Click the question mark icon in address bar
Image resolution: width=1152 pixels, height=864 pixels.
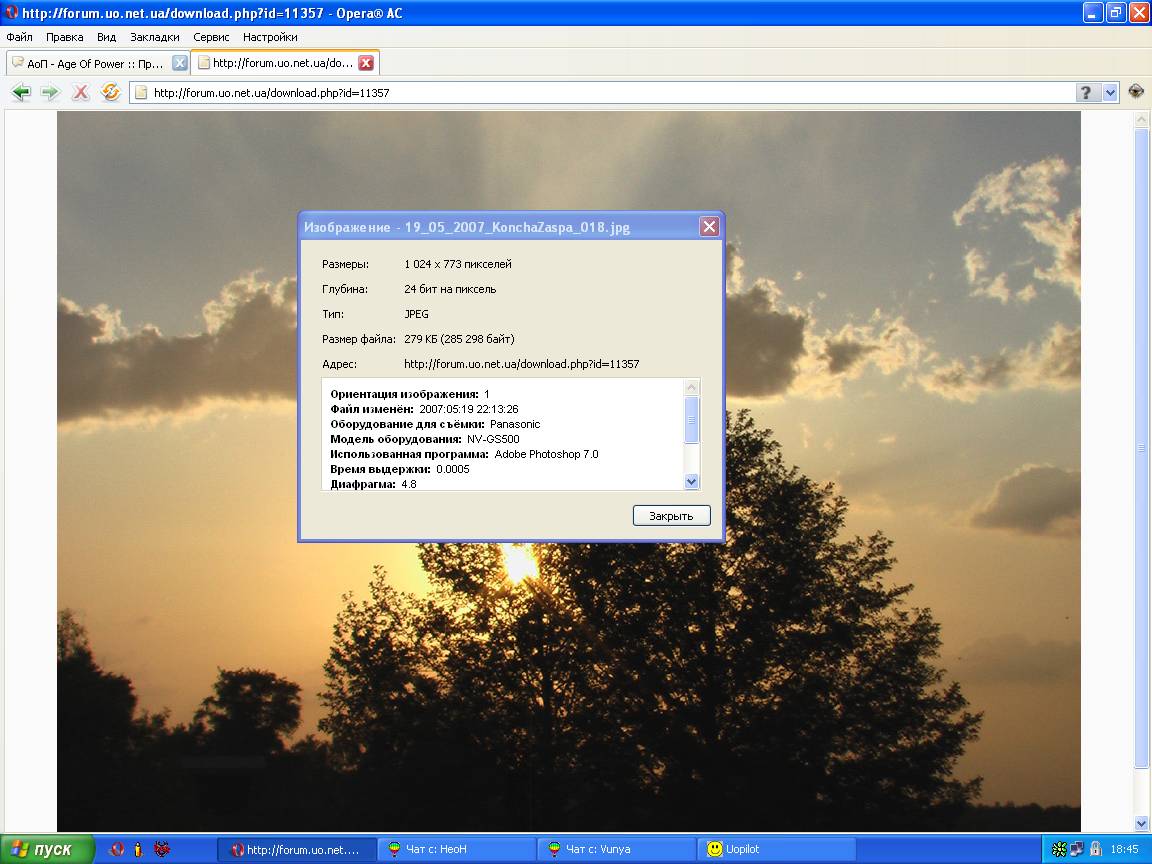(1087, 92)
